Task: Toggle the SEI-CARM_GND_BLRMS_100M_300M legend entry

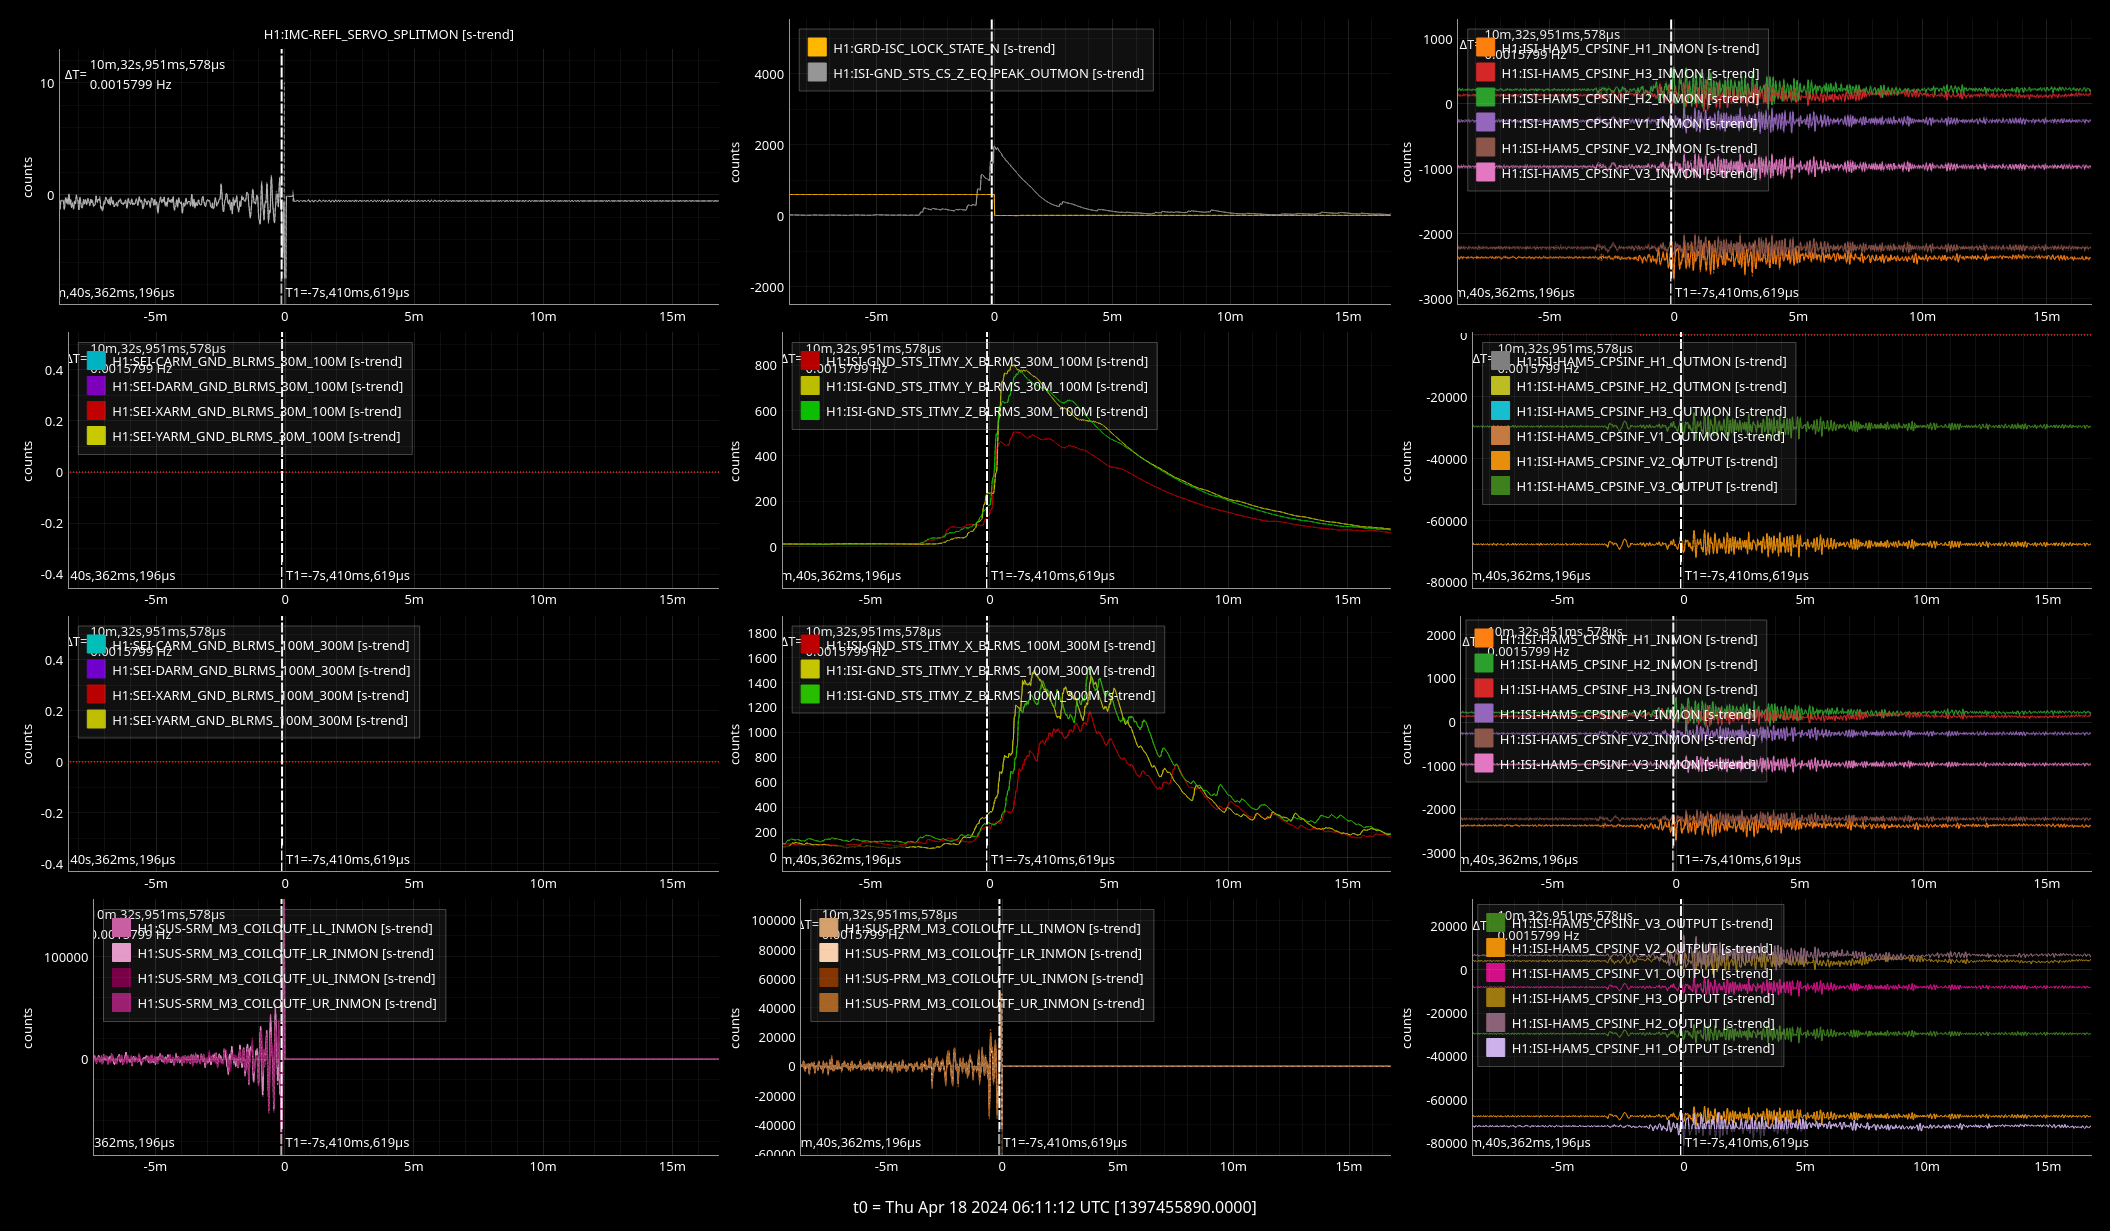Action: (x=248, y=645)
